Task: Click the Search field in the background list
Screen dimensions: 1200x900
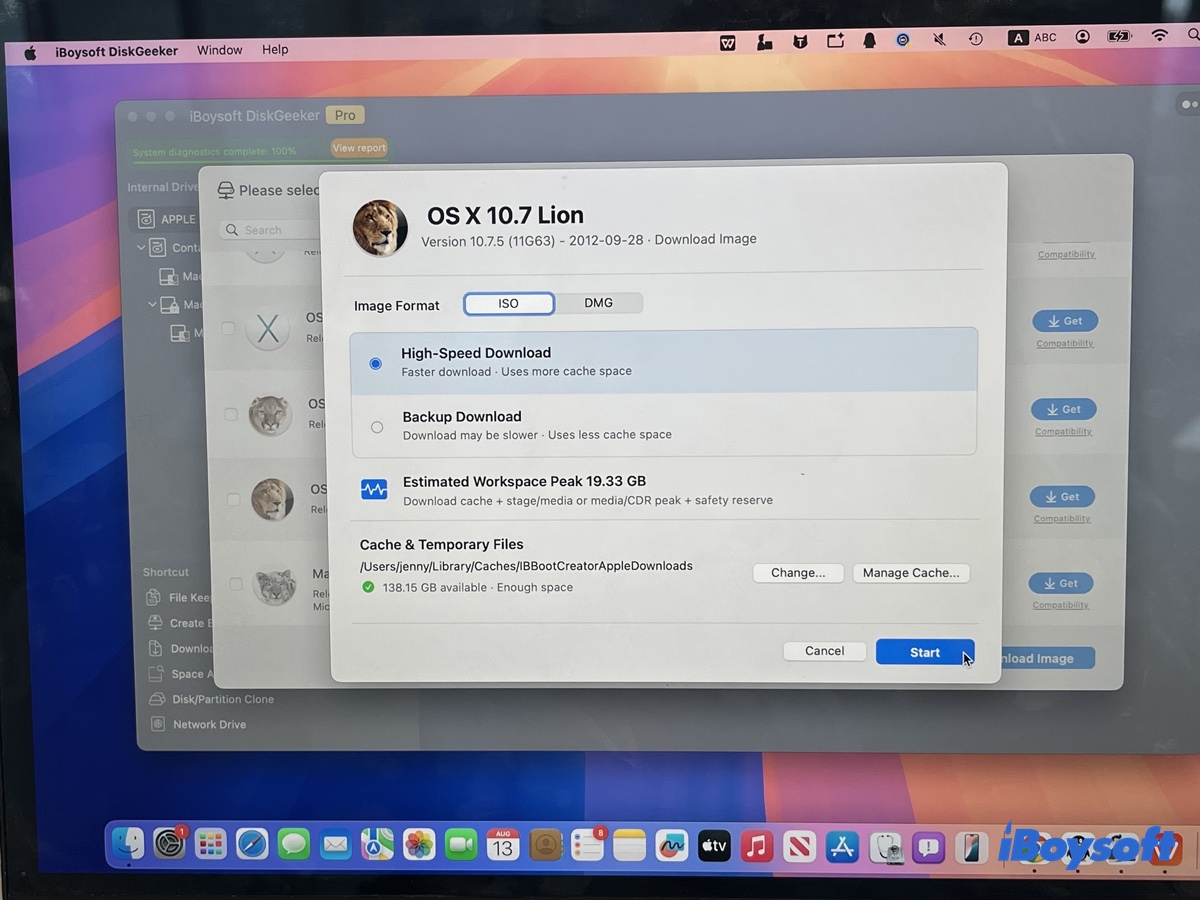Action: (268, 230)
